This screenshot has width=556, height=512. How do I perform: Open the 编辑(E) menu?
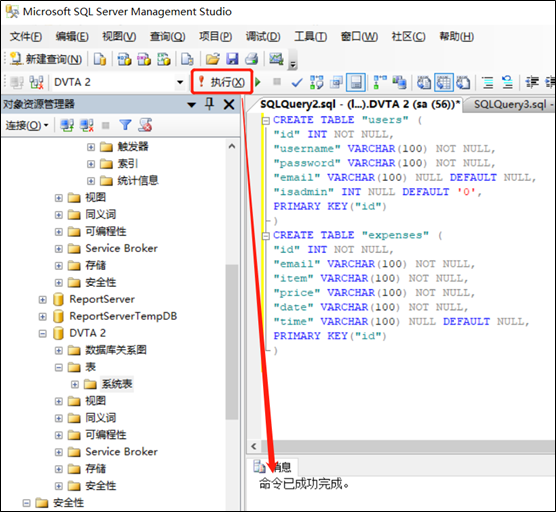coord(72,36)
